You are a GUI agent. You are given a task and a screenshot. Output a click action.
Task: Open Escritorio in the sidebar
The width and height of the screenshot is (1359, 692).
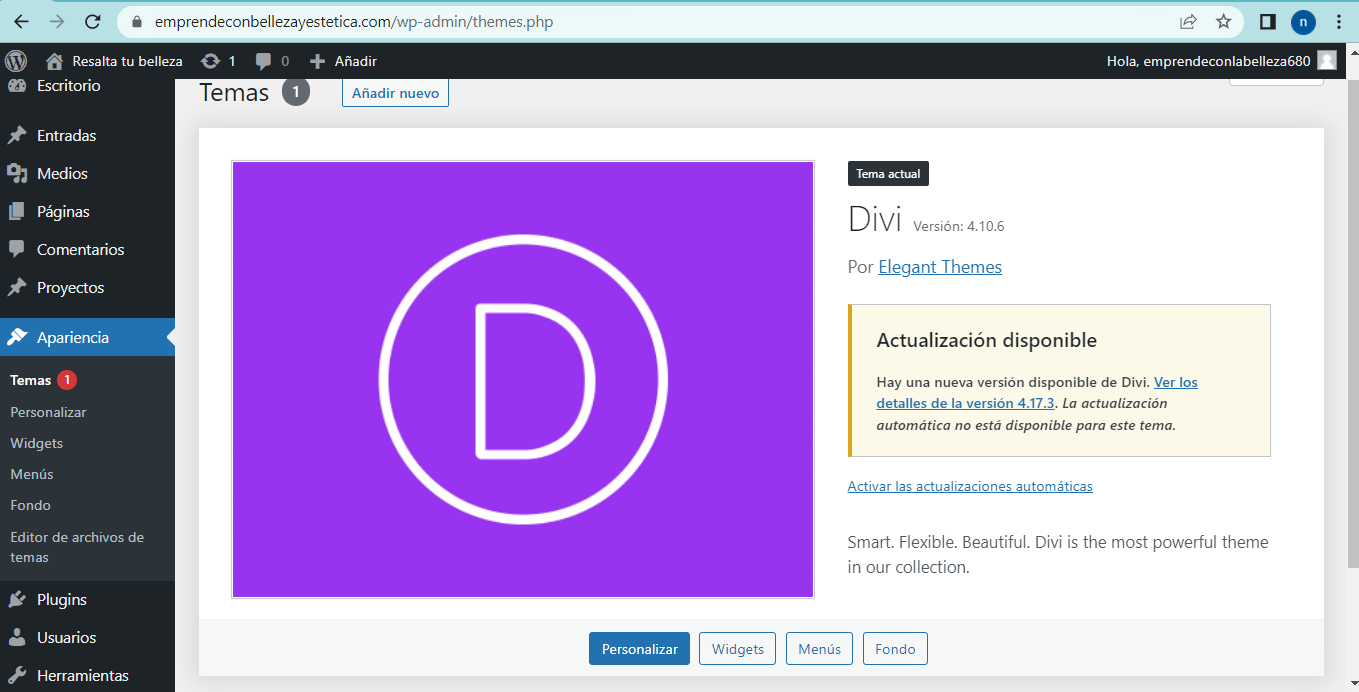click(87, 86)
